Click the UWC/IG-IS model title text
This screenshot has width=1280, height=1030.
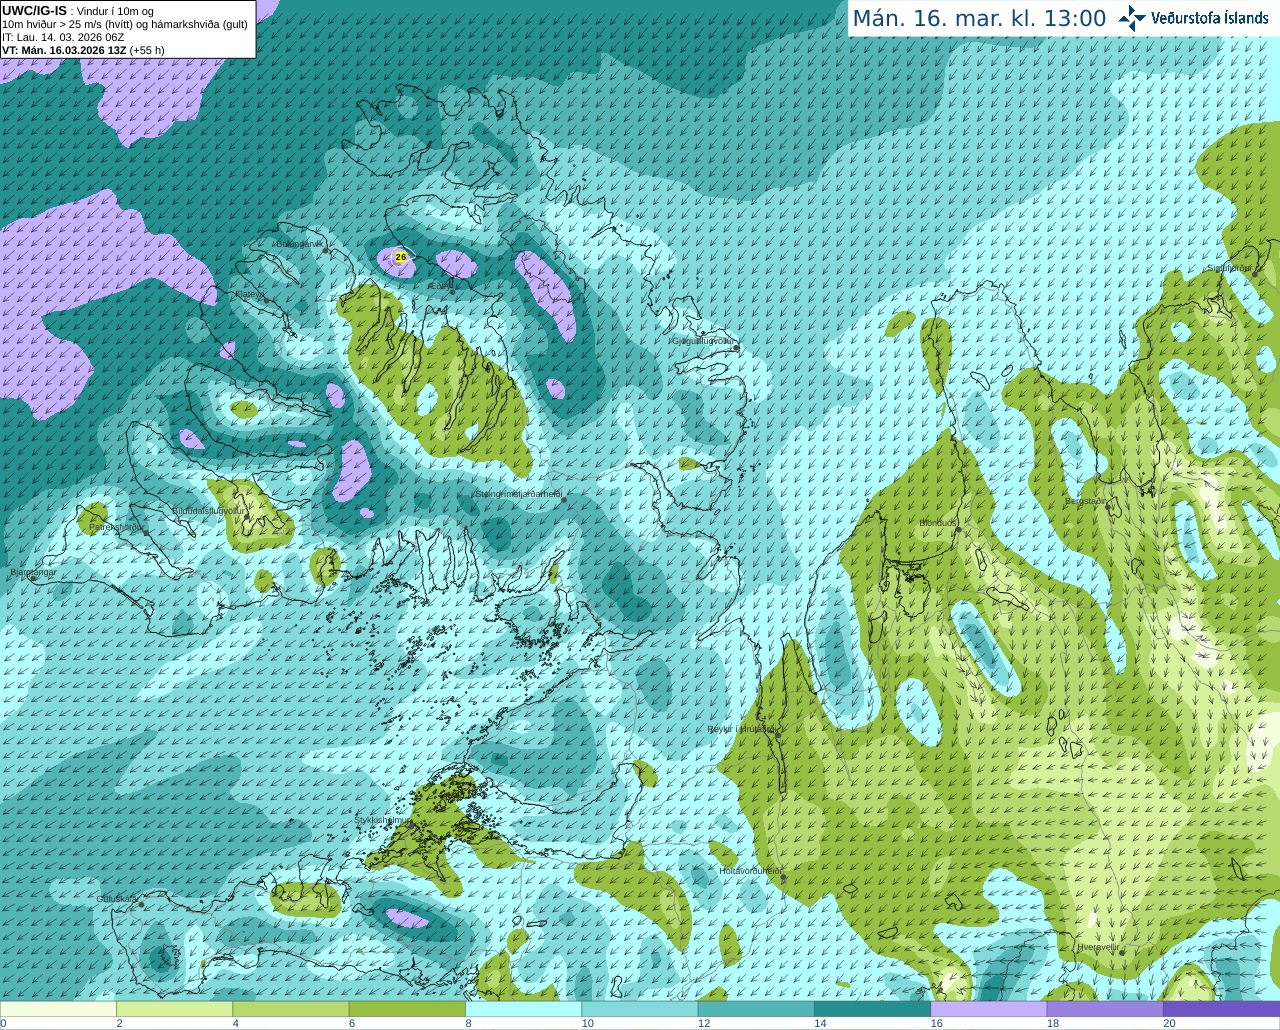click(x=34, y=10)
